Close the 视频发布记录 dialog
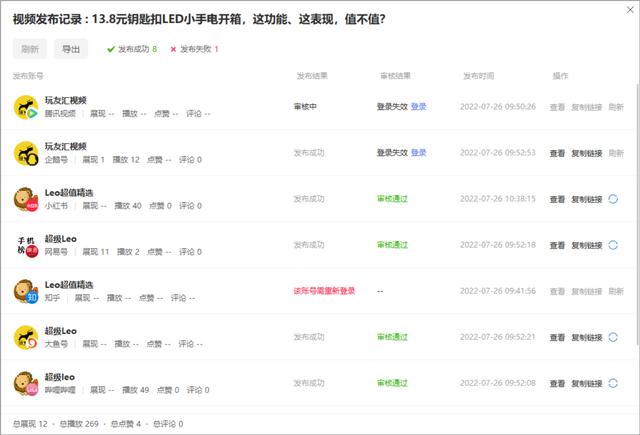 point(630,10)
